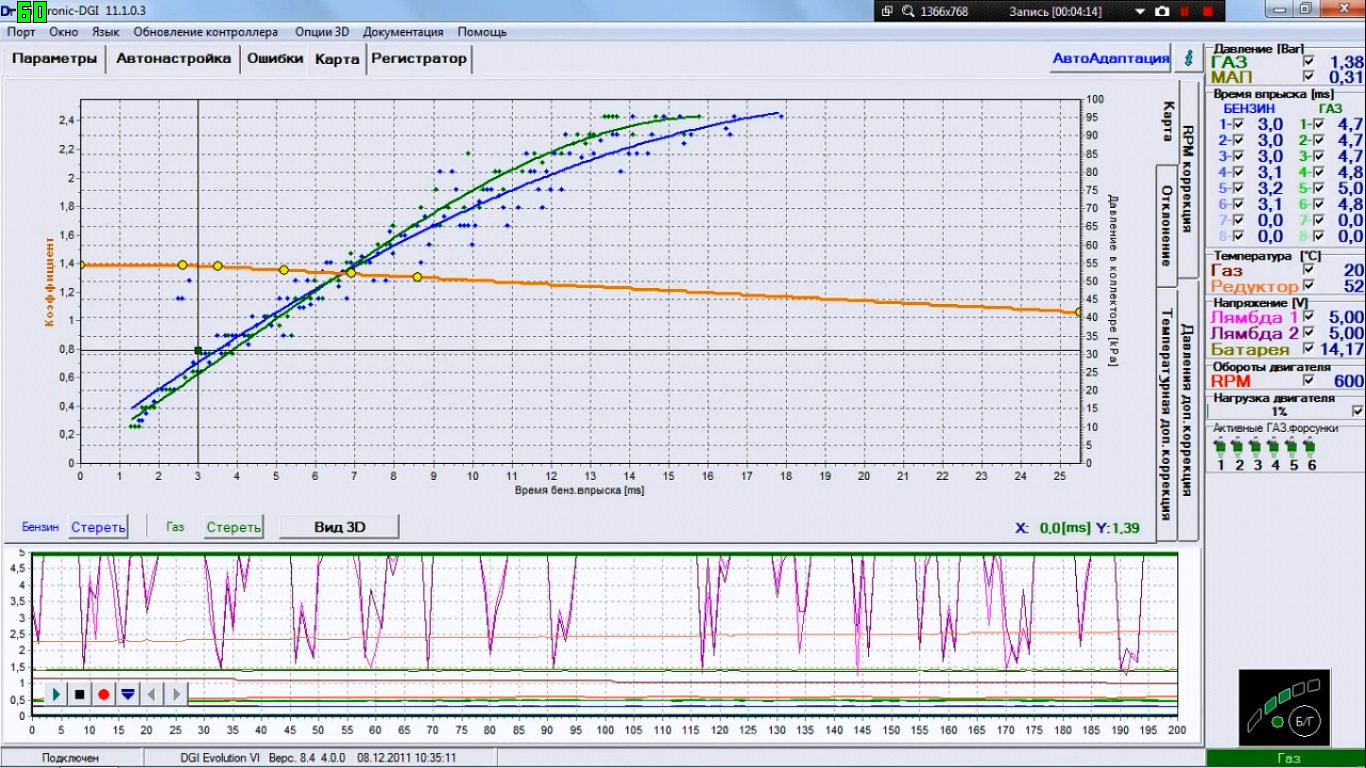Click Стереть next to Газ
Viewport: 1366px width, 768px height.
[233, 527]
